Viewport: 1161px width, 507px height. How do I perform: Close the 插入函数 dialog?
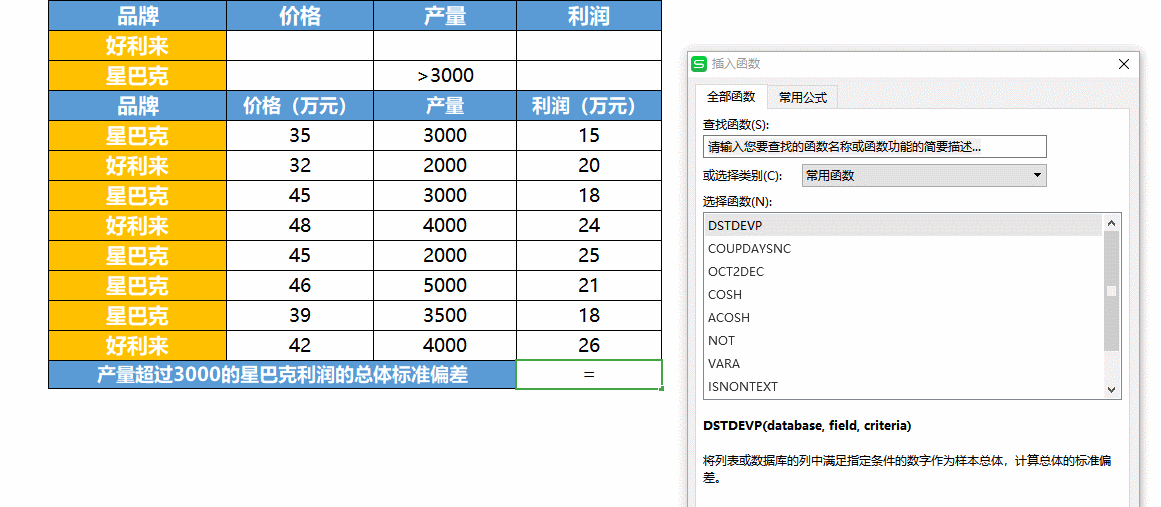(x=1124, y=64)
